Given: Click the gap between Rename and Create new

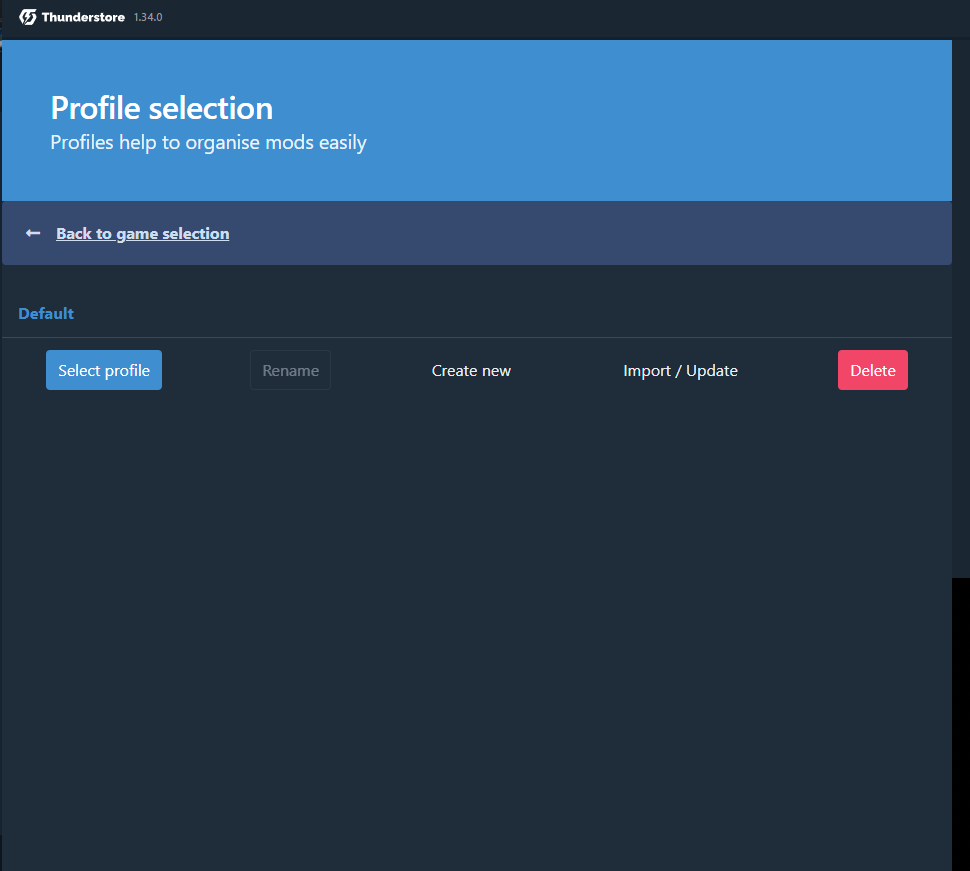Looking at the screenshot, I should coord(380,370).
